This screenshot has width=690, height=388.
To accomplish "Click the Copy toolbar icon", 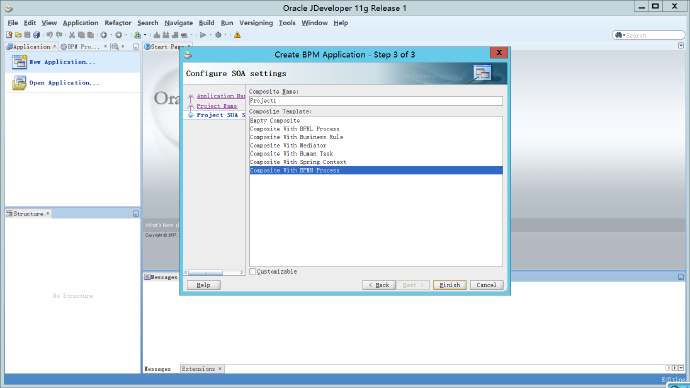I will tap(81, 35).
